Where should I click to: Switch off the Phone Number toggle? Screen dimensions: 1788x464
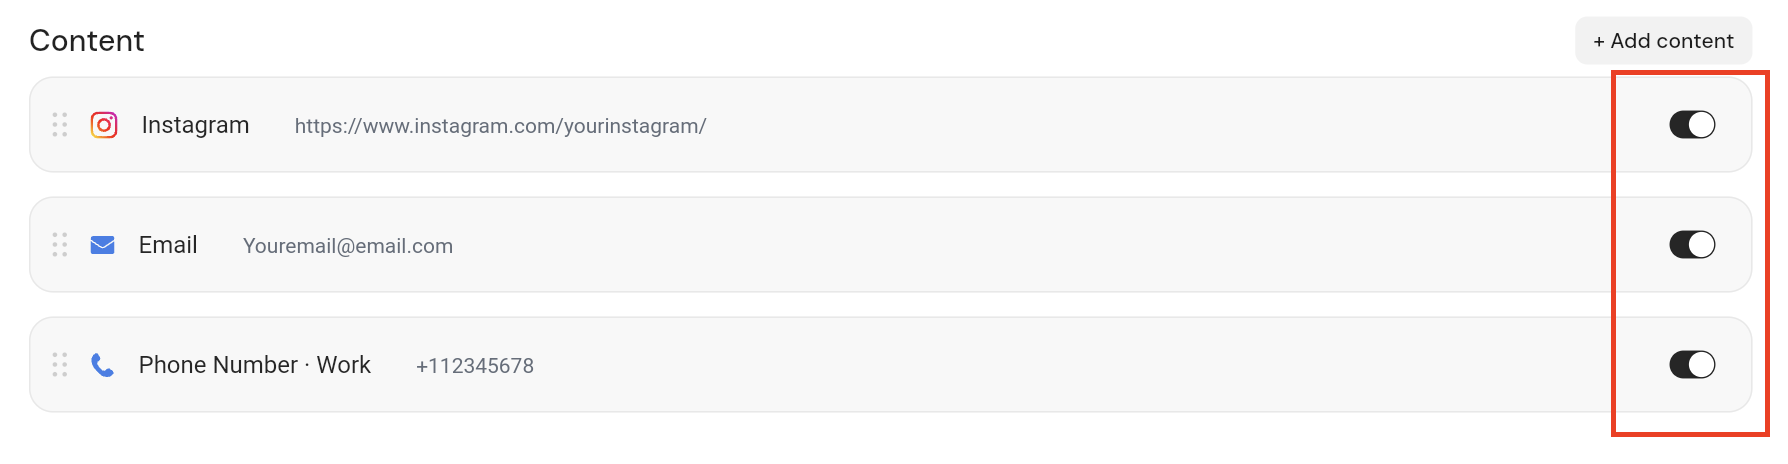[x=1692, y=365]
